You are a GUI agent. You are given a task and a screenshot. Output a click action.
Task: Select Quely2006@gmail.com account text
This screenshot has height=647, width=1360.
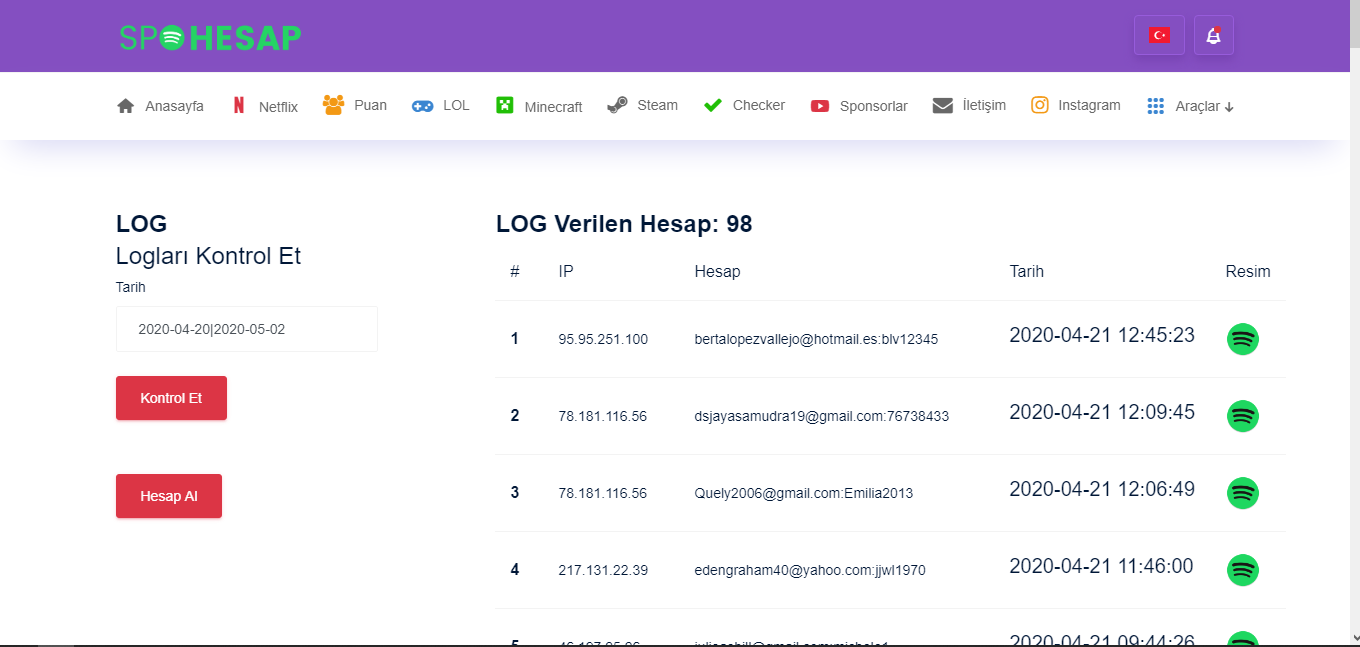(804, 493)
